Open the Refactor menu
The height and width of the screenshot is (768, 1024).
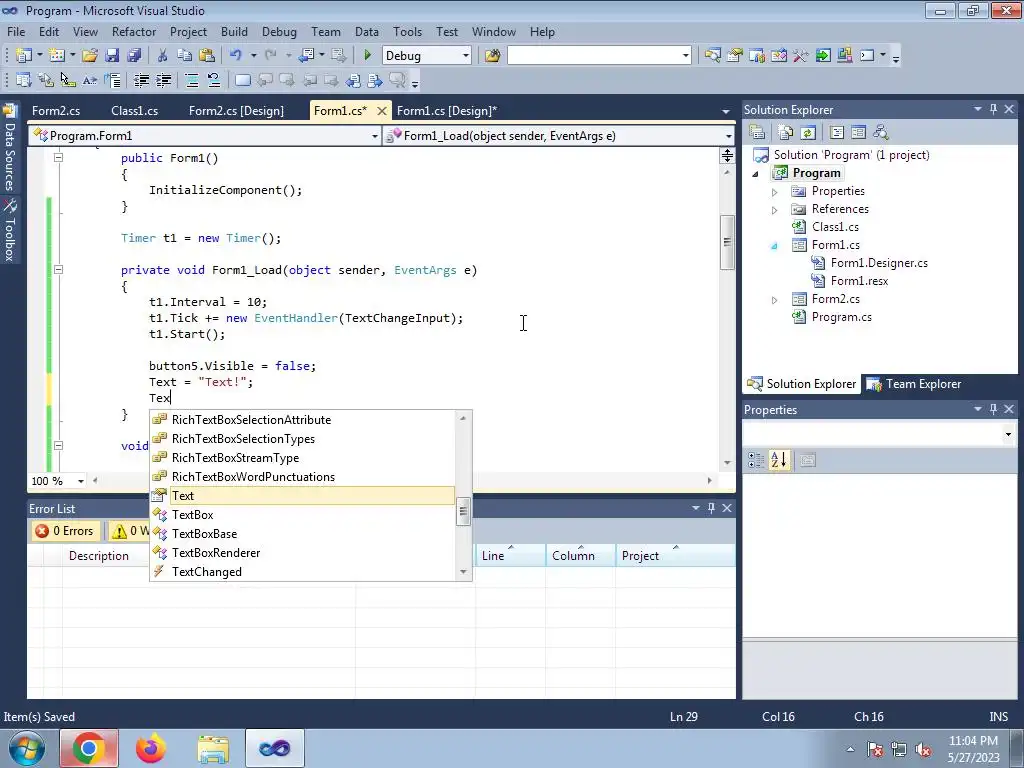point(134,31)
